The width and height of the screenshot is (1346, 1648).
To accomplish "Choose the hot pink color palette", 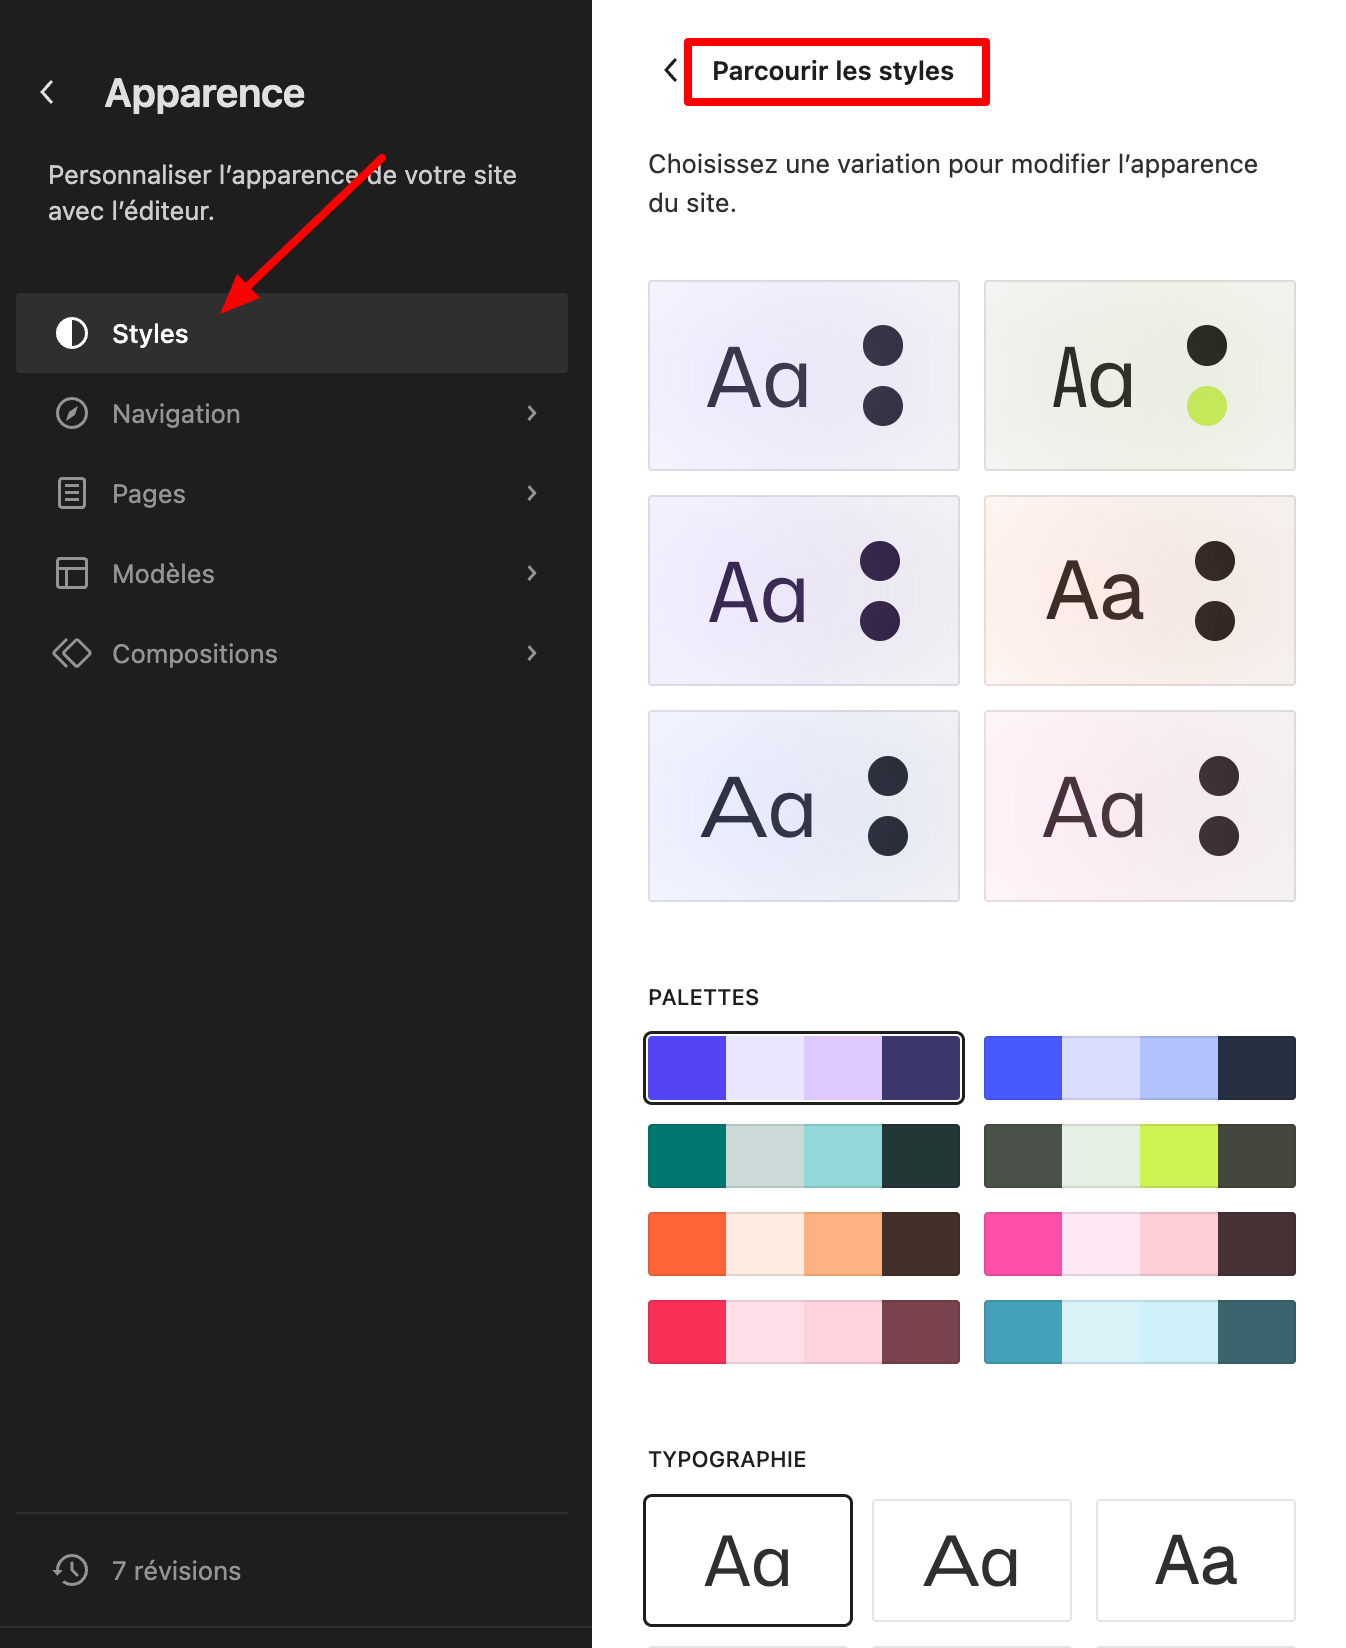I will (1140, 1244).
